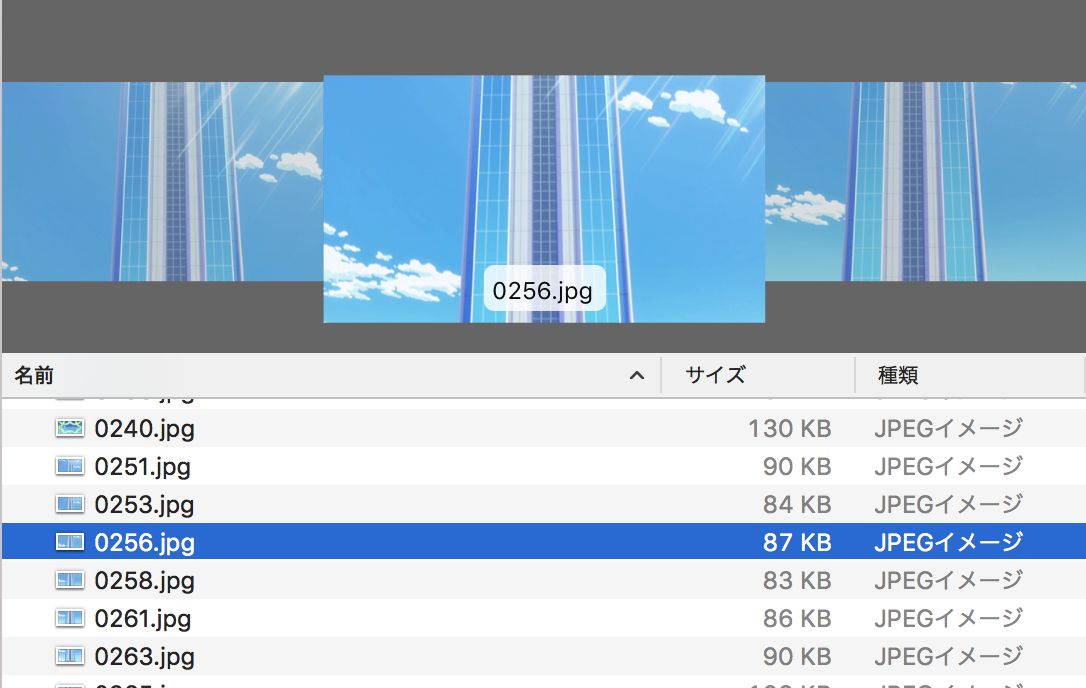
Task: Select the 0240.jpg file name text
Action: [x=144, y=429]
